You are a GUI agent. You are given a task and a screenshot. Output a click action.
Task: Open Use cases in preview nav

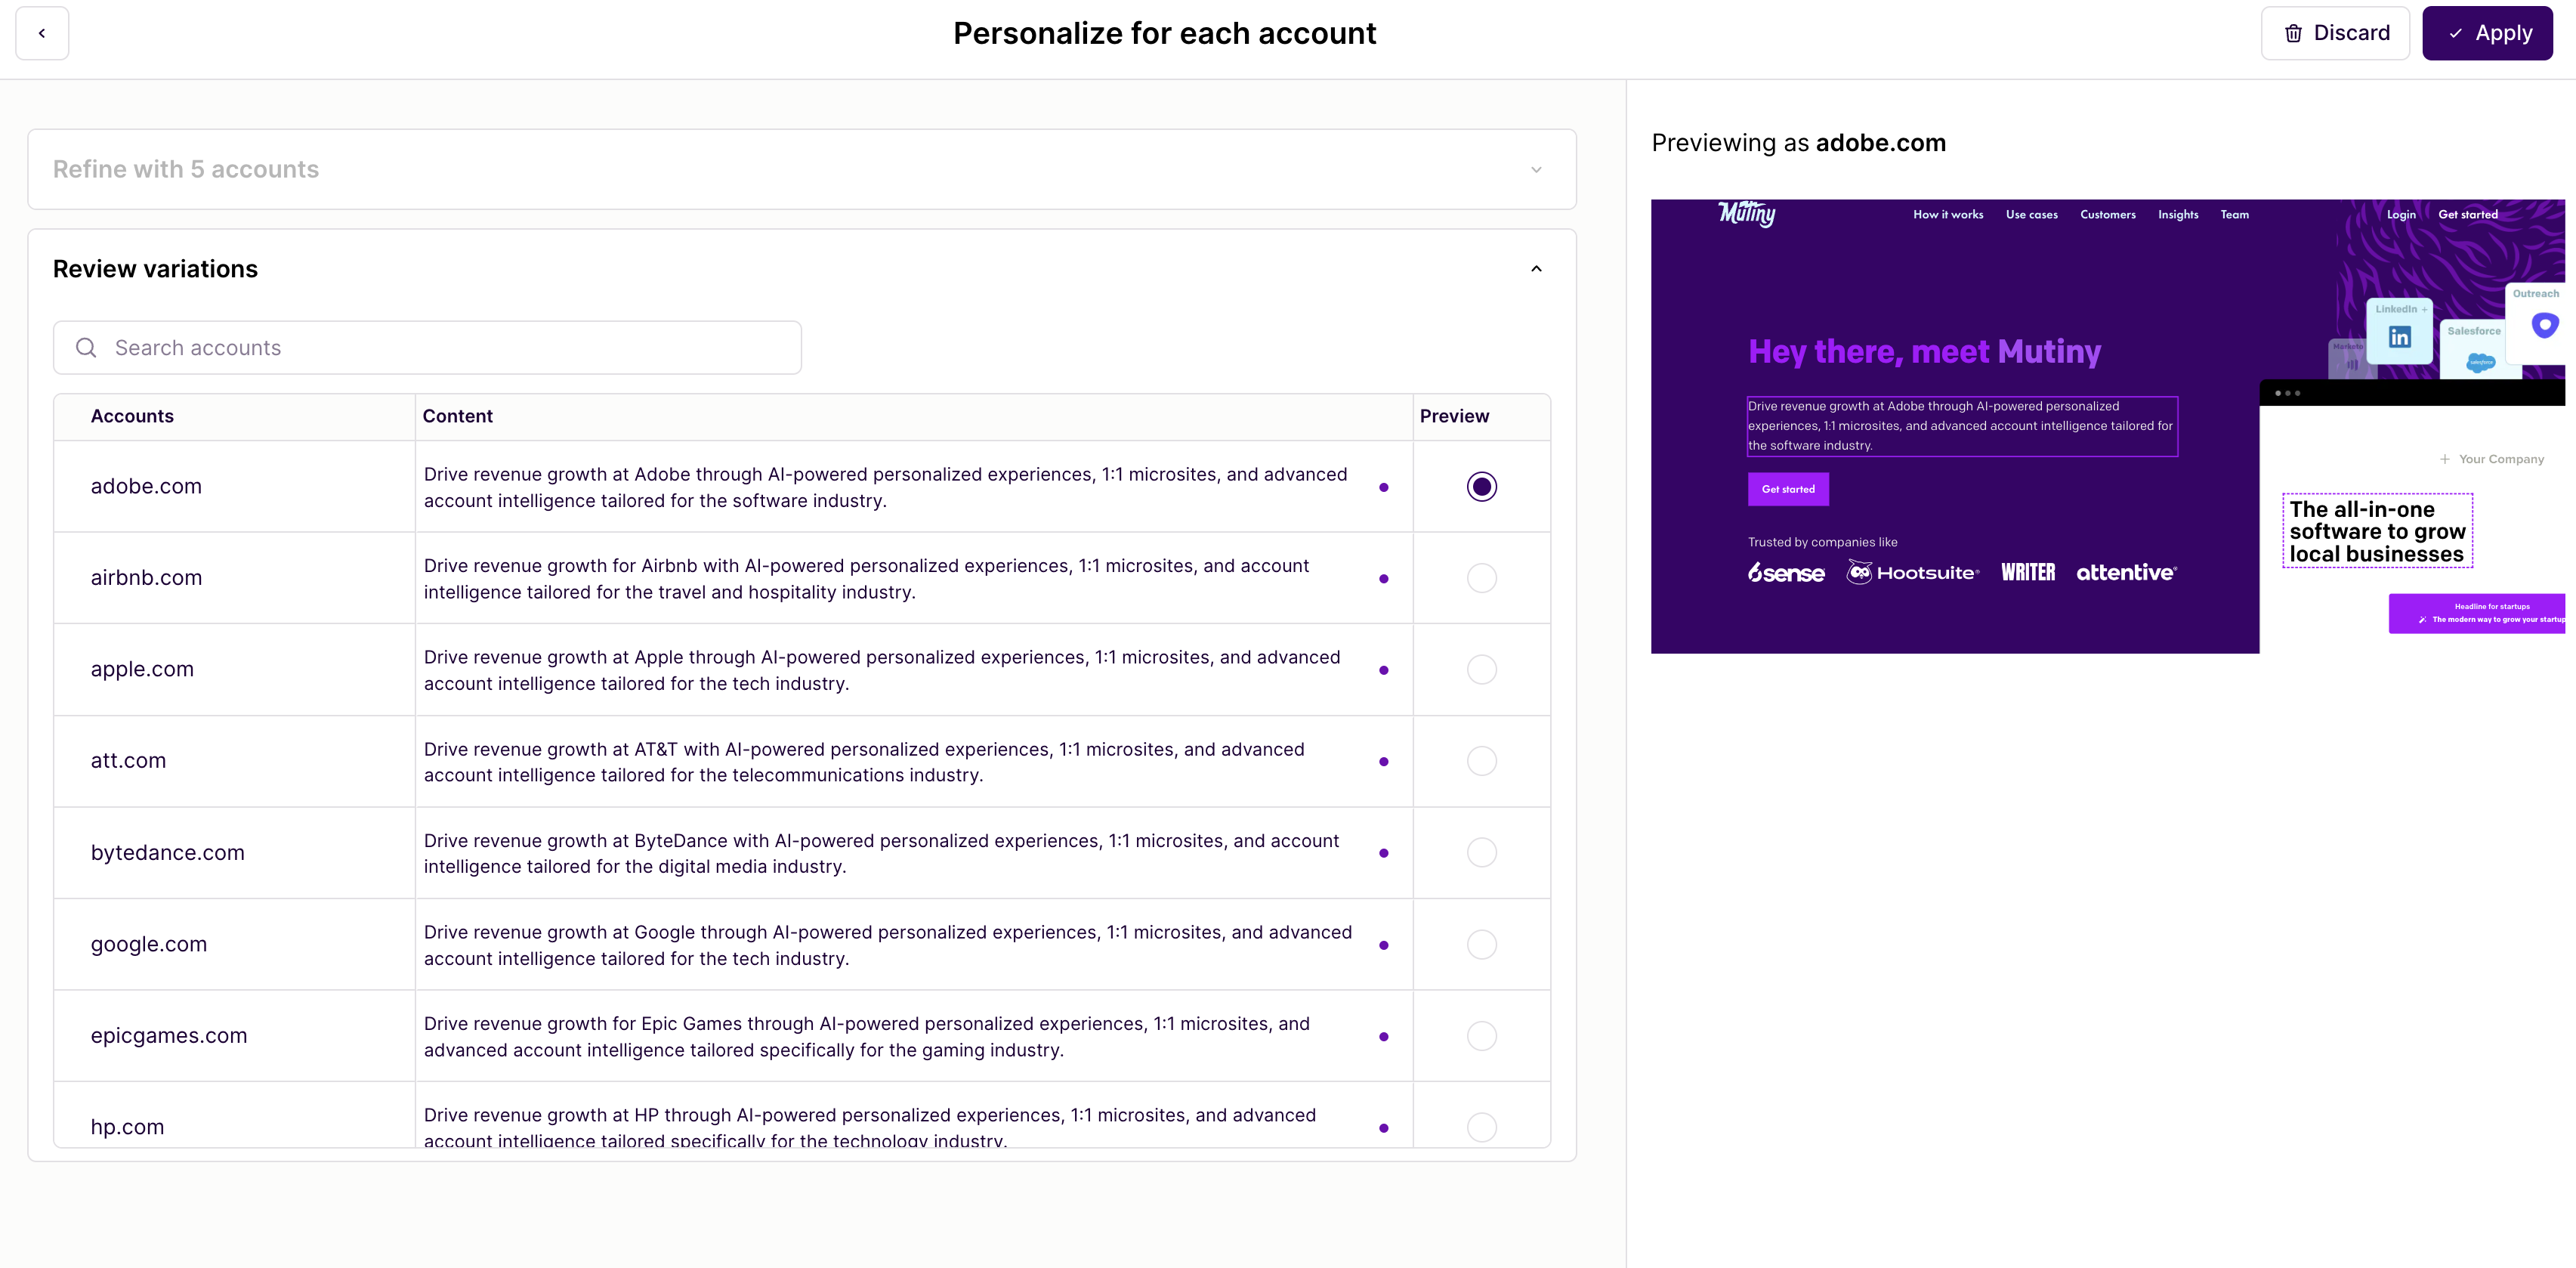(x=2031, y=214)
